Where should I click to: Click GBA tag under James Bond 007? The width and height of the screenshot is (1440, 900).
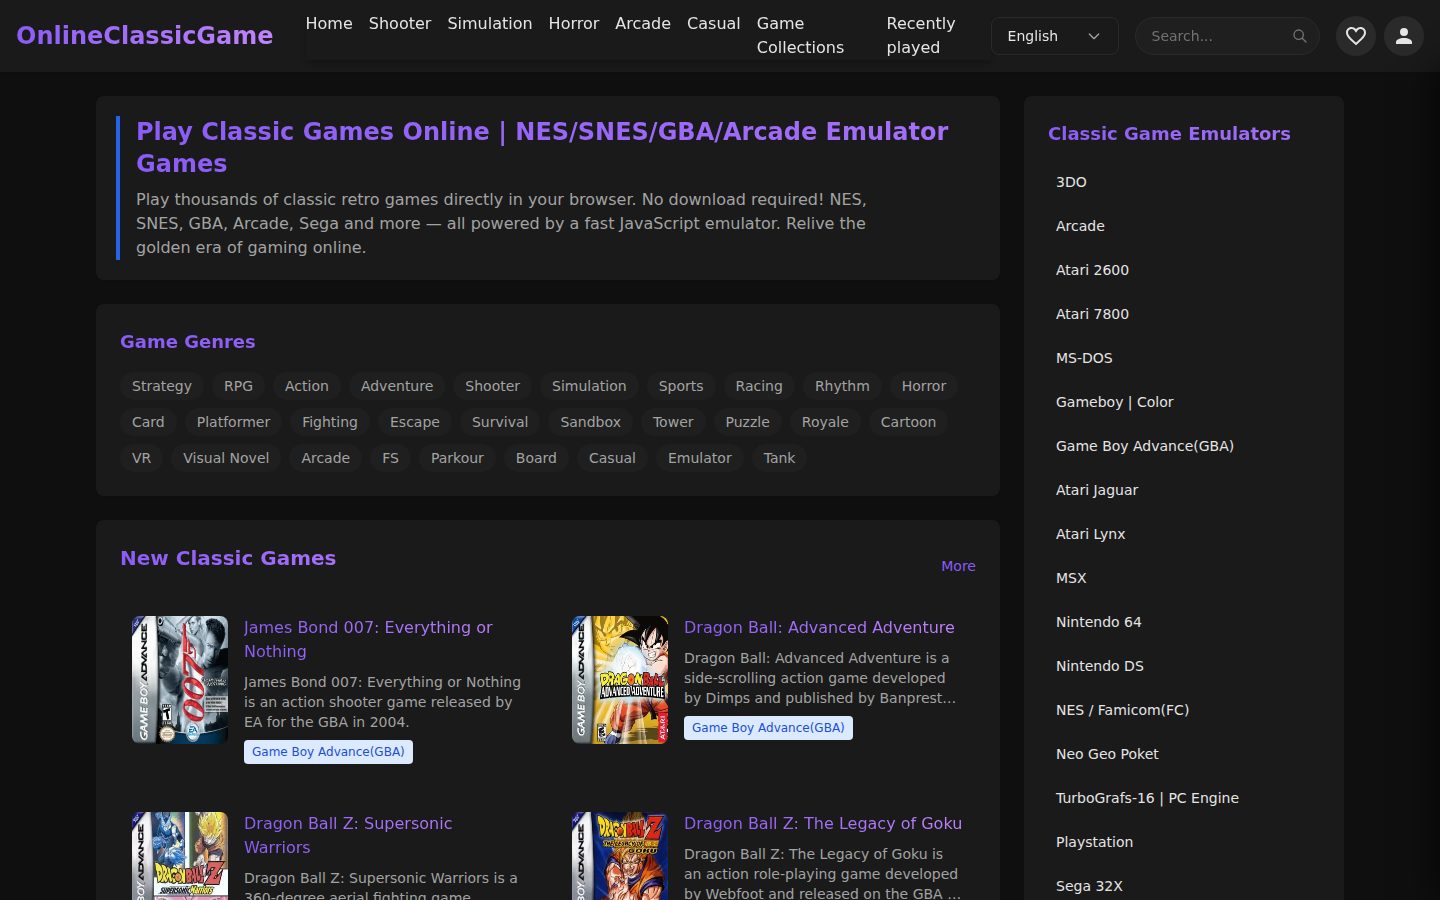pos(328,752)
